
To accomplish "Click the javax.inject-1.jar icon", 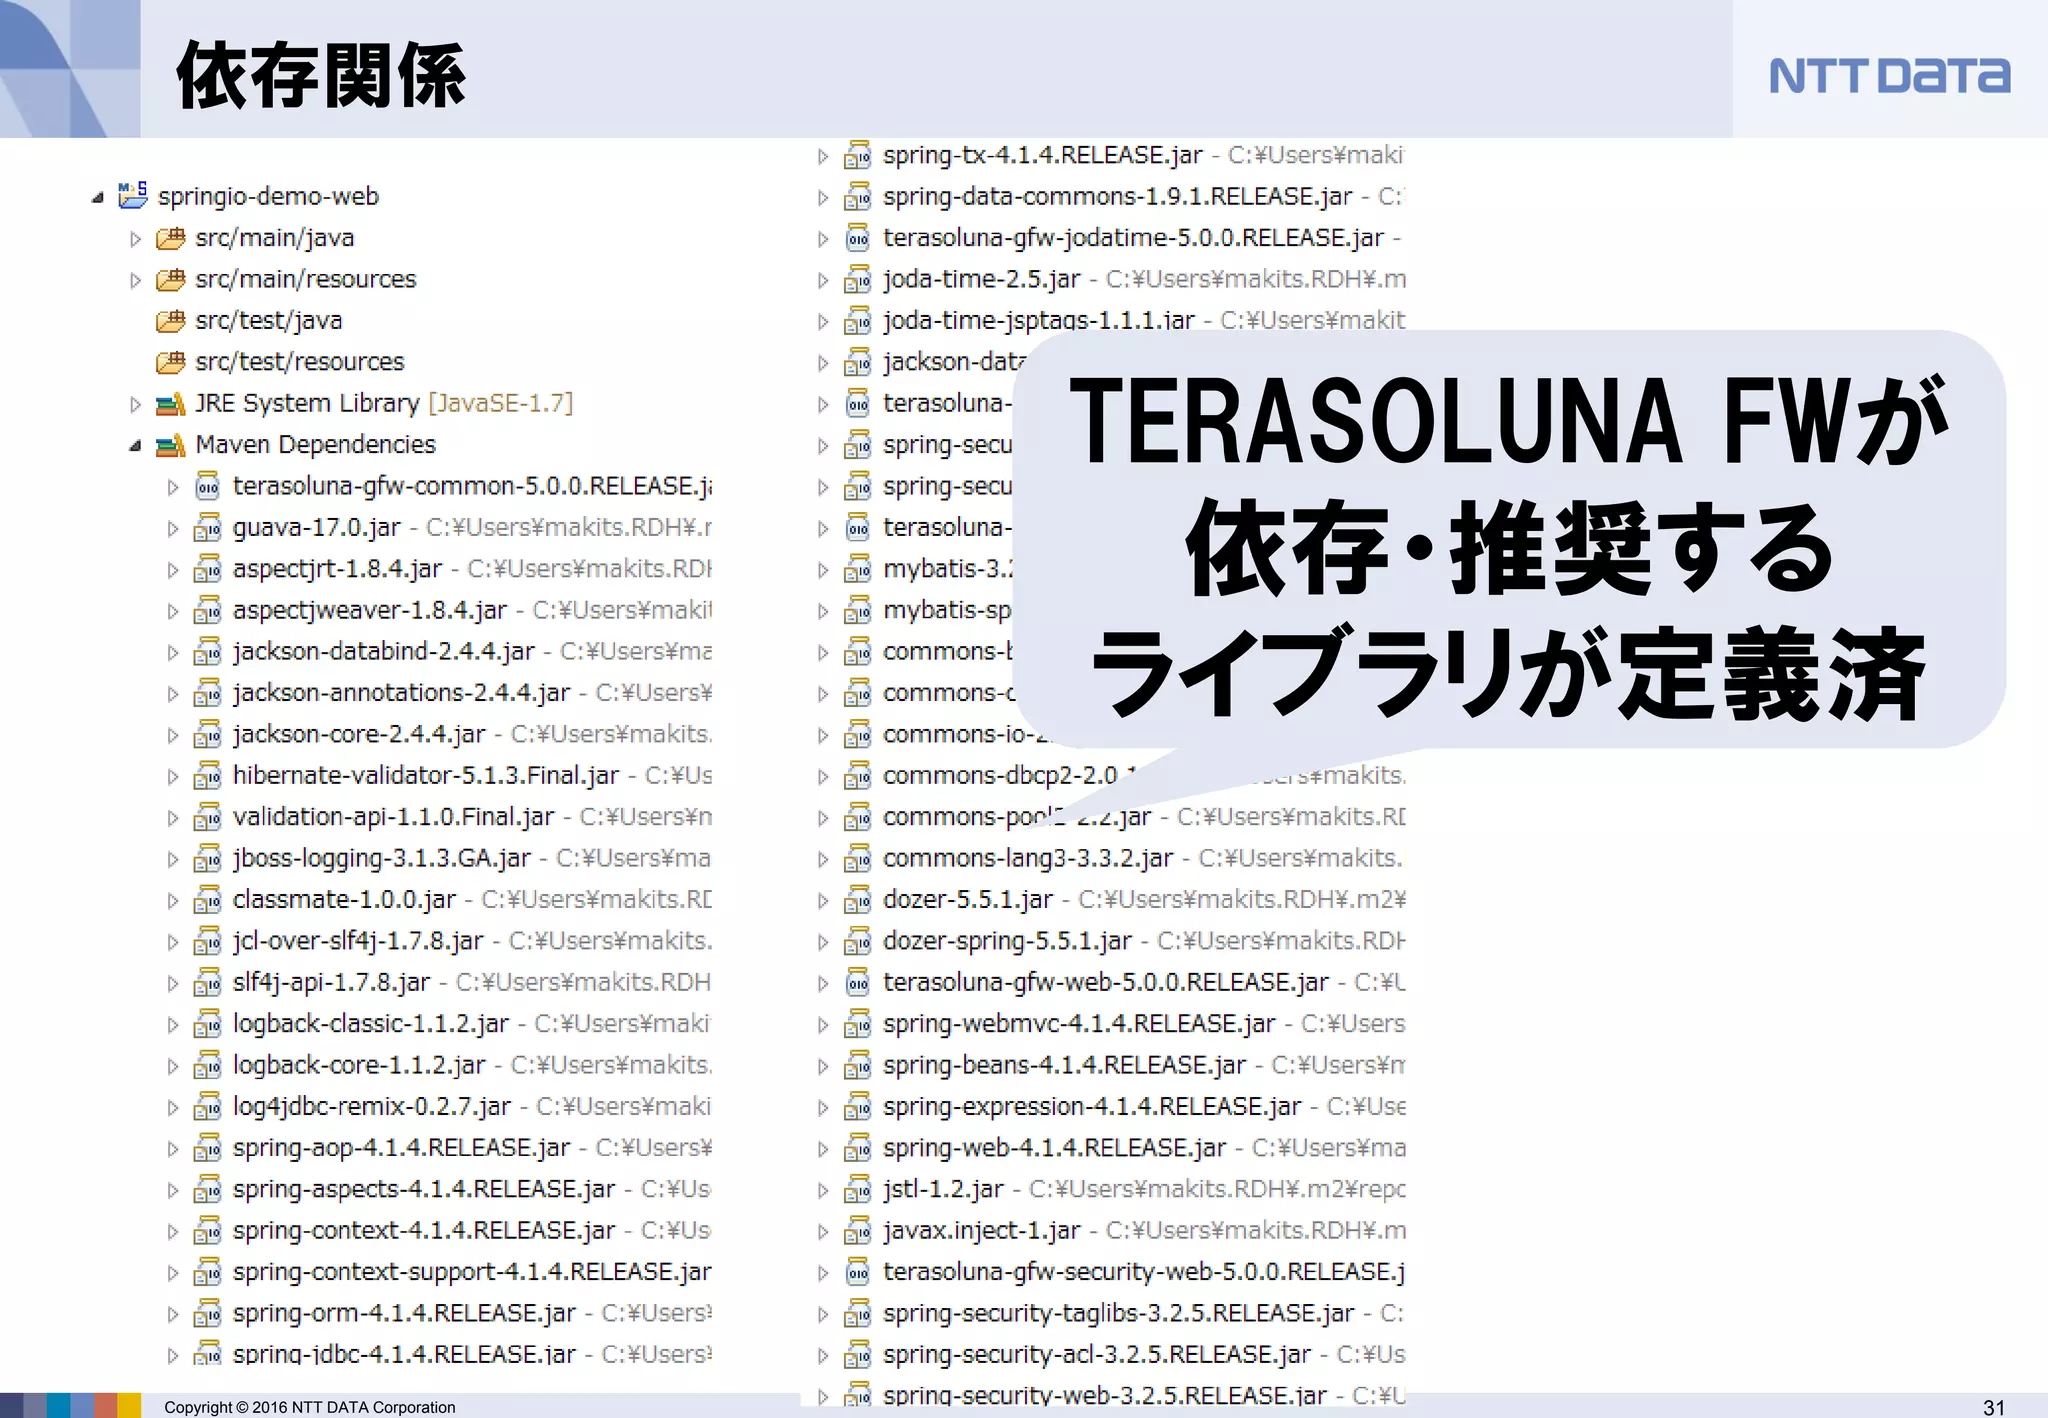I will tap(857, 1231).
